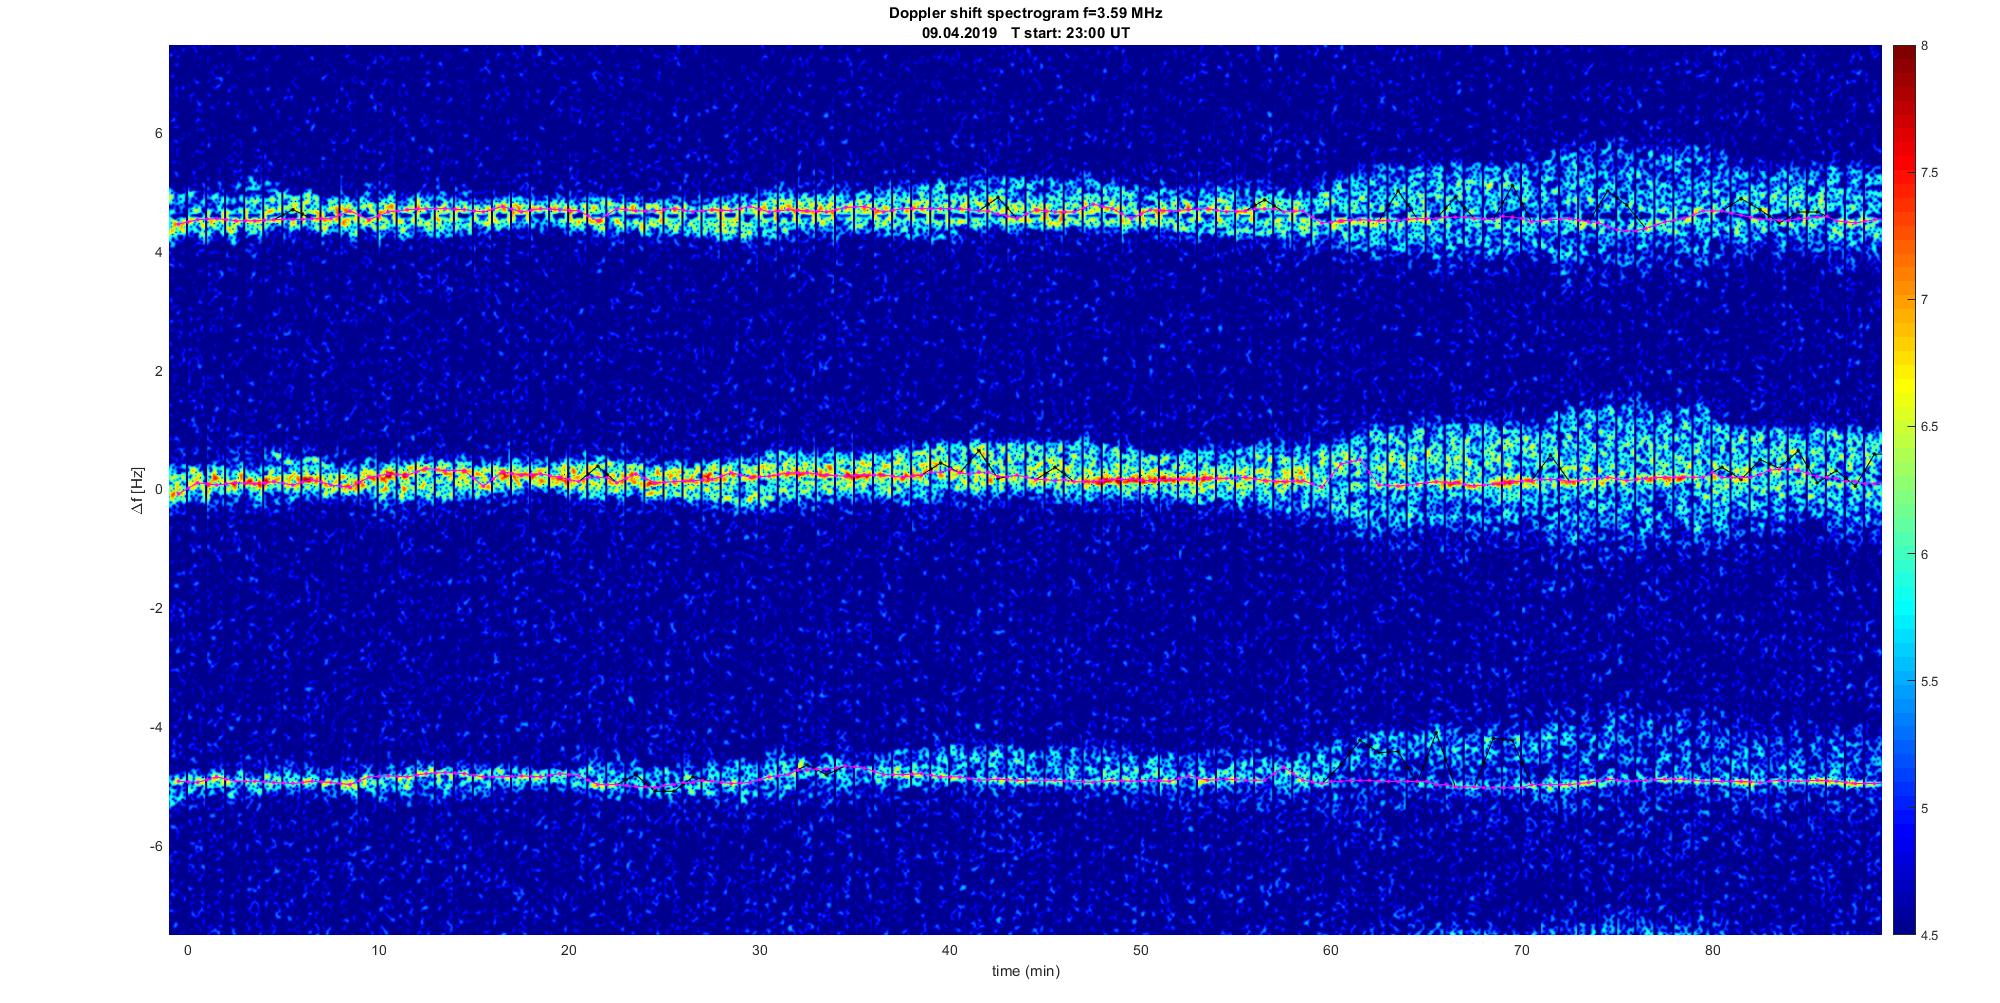
Task: Click the y-axis tick label '-2'
Action: pyautogui.click(x=156, y=609)
